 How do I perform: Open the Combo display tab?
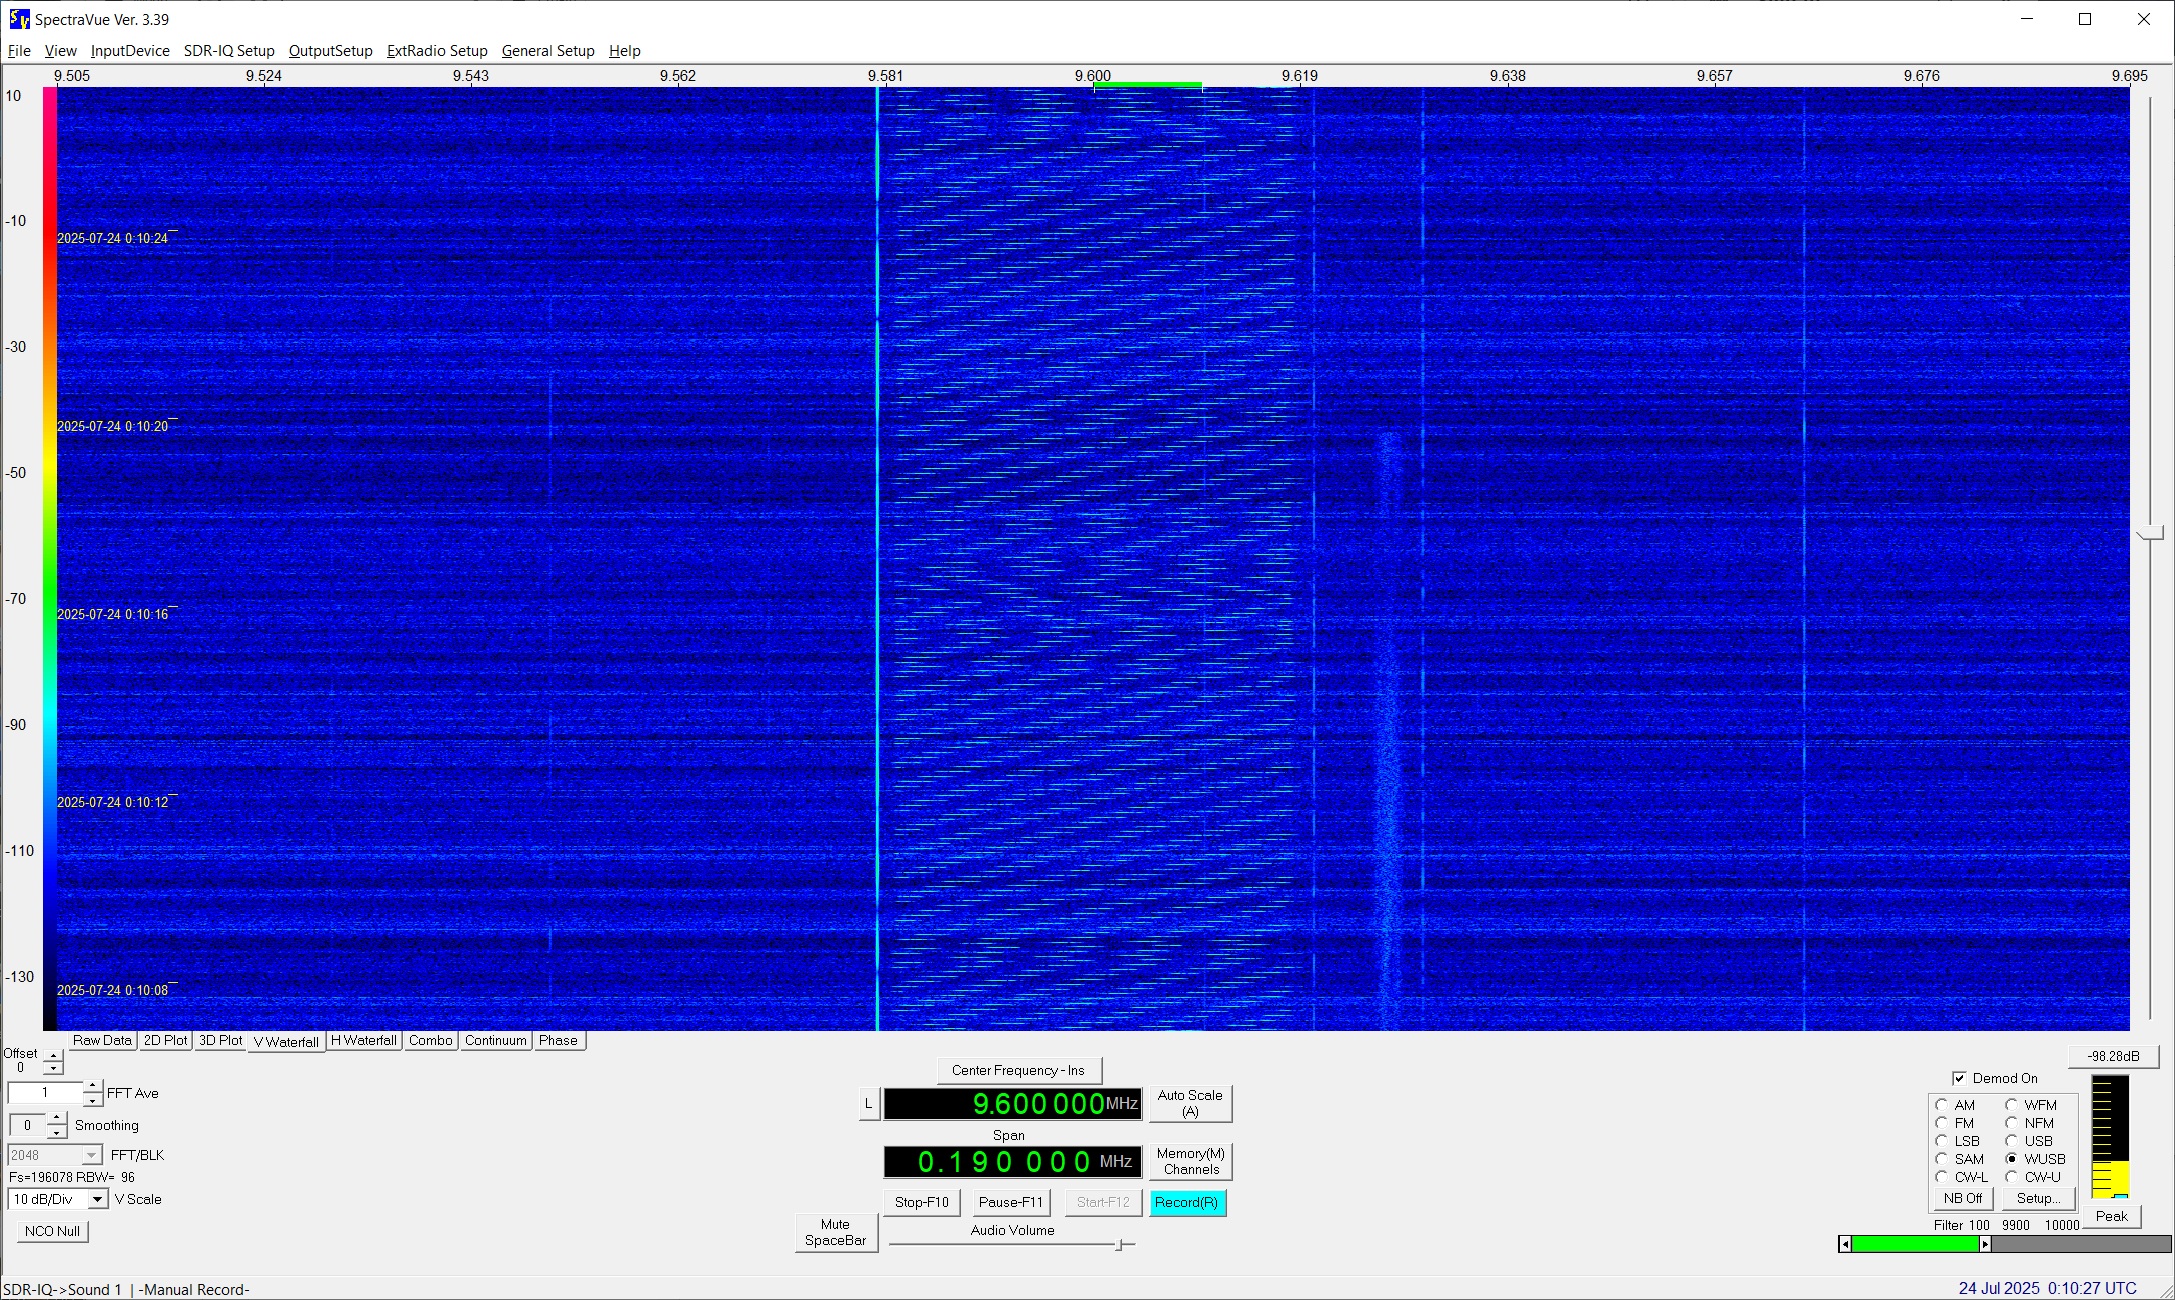[x=431, y=1040]
